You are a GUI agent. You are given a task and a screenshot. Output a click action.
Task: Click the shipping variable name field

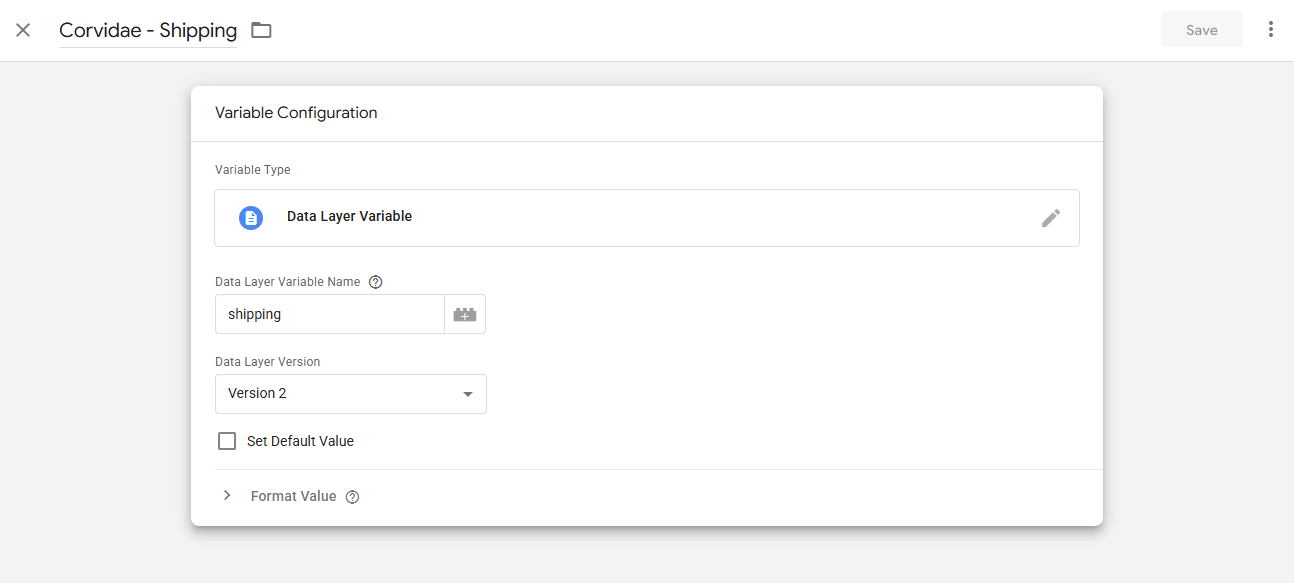[330, 314]
